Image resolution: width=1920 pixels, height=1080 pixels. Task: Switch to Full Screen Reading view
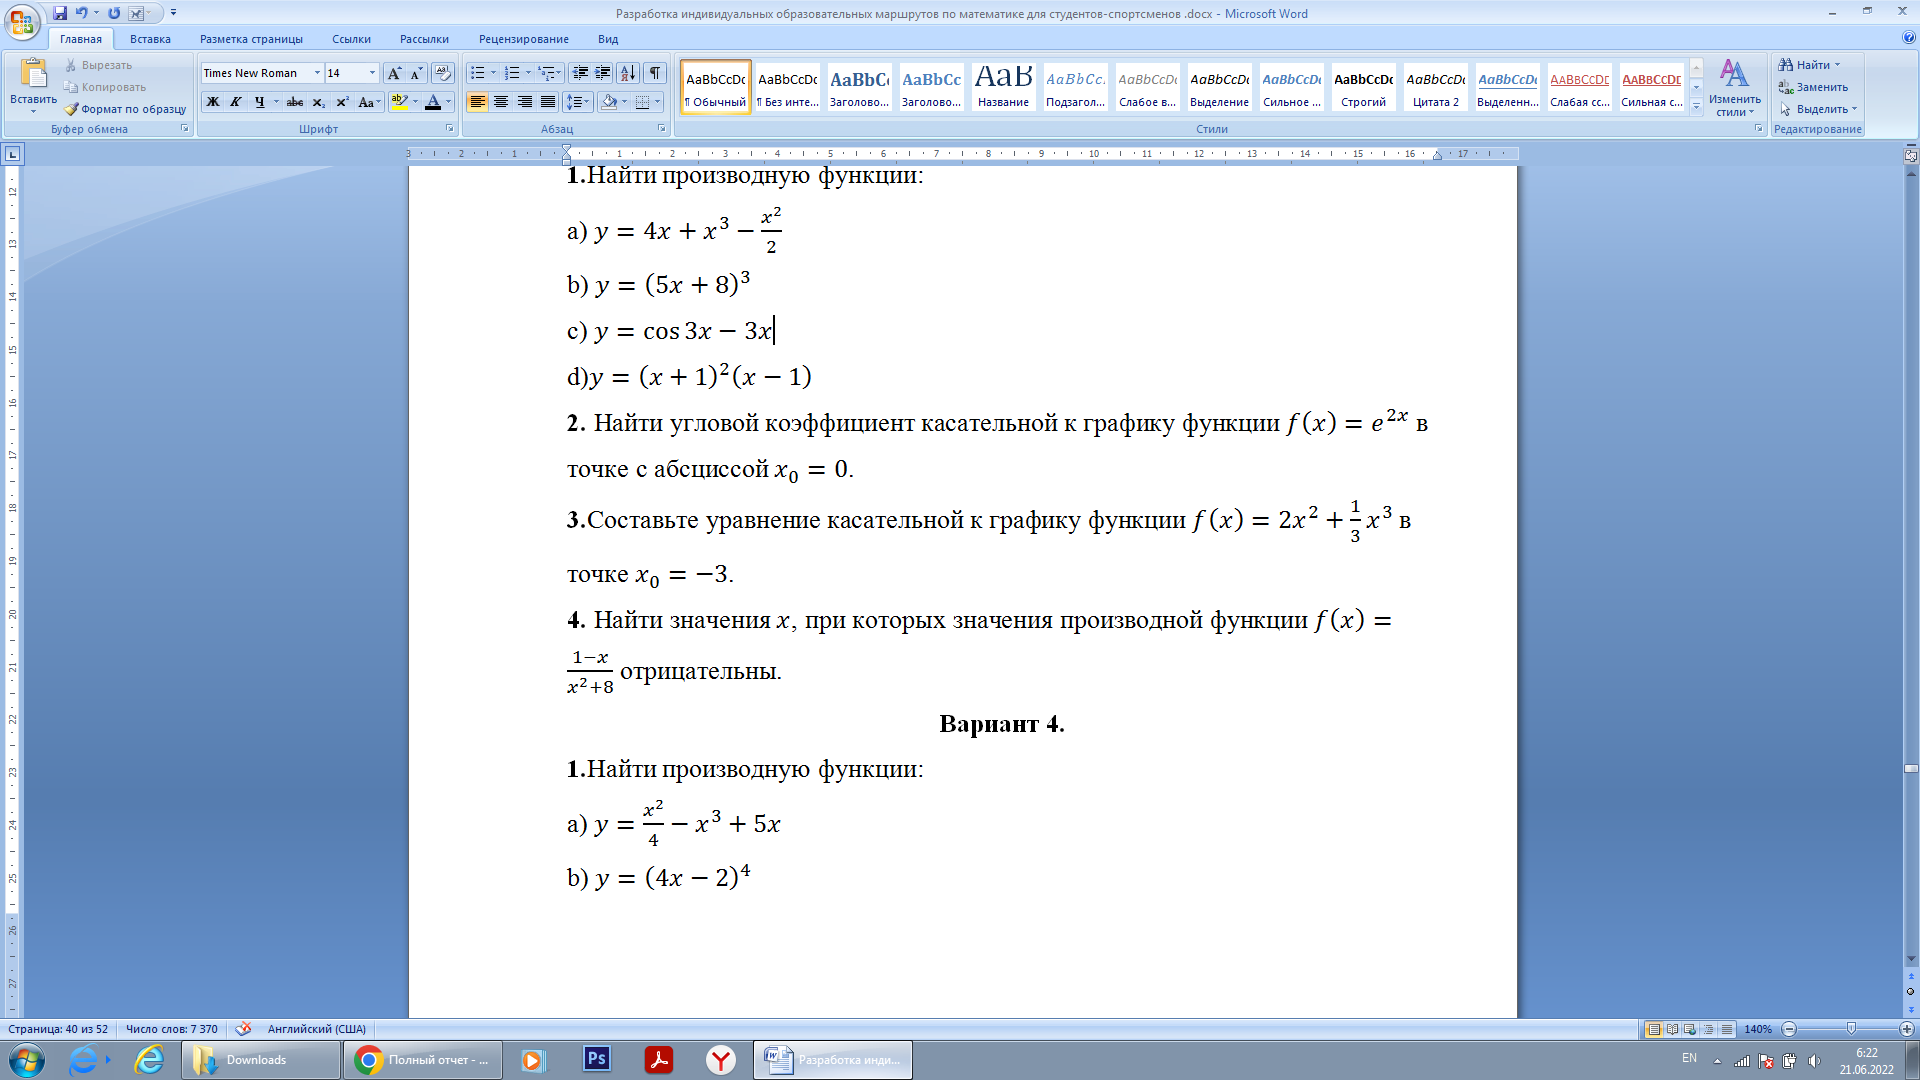click(x=1673, y=1029)
